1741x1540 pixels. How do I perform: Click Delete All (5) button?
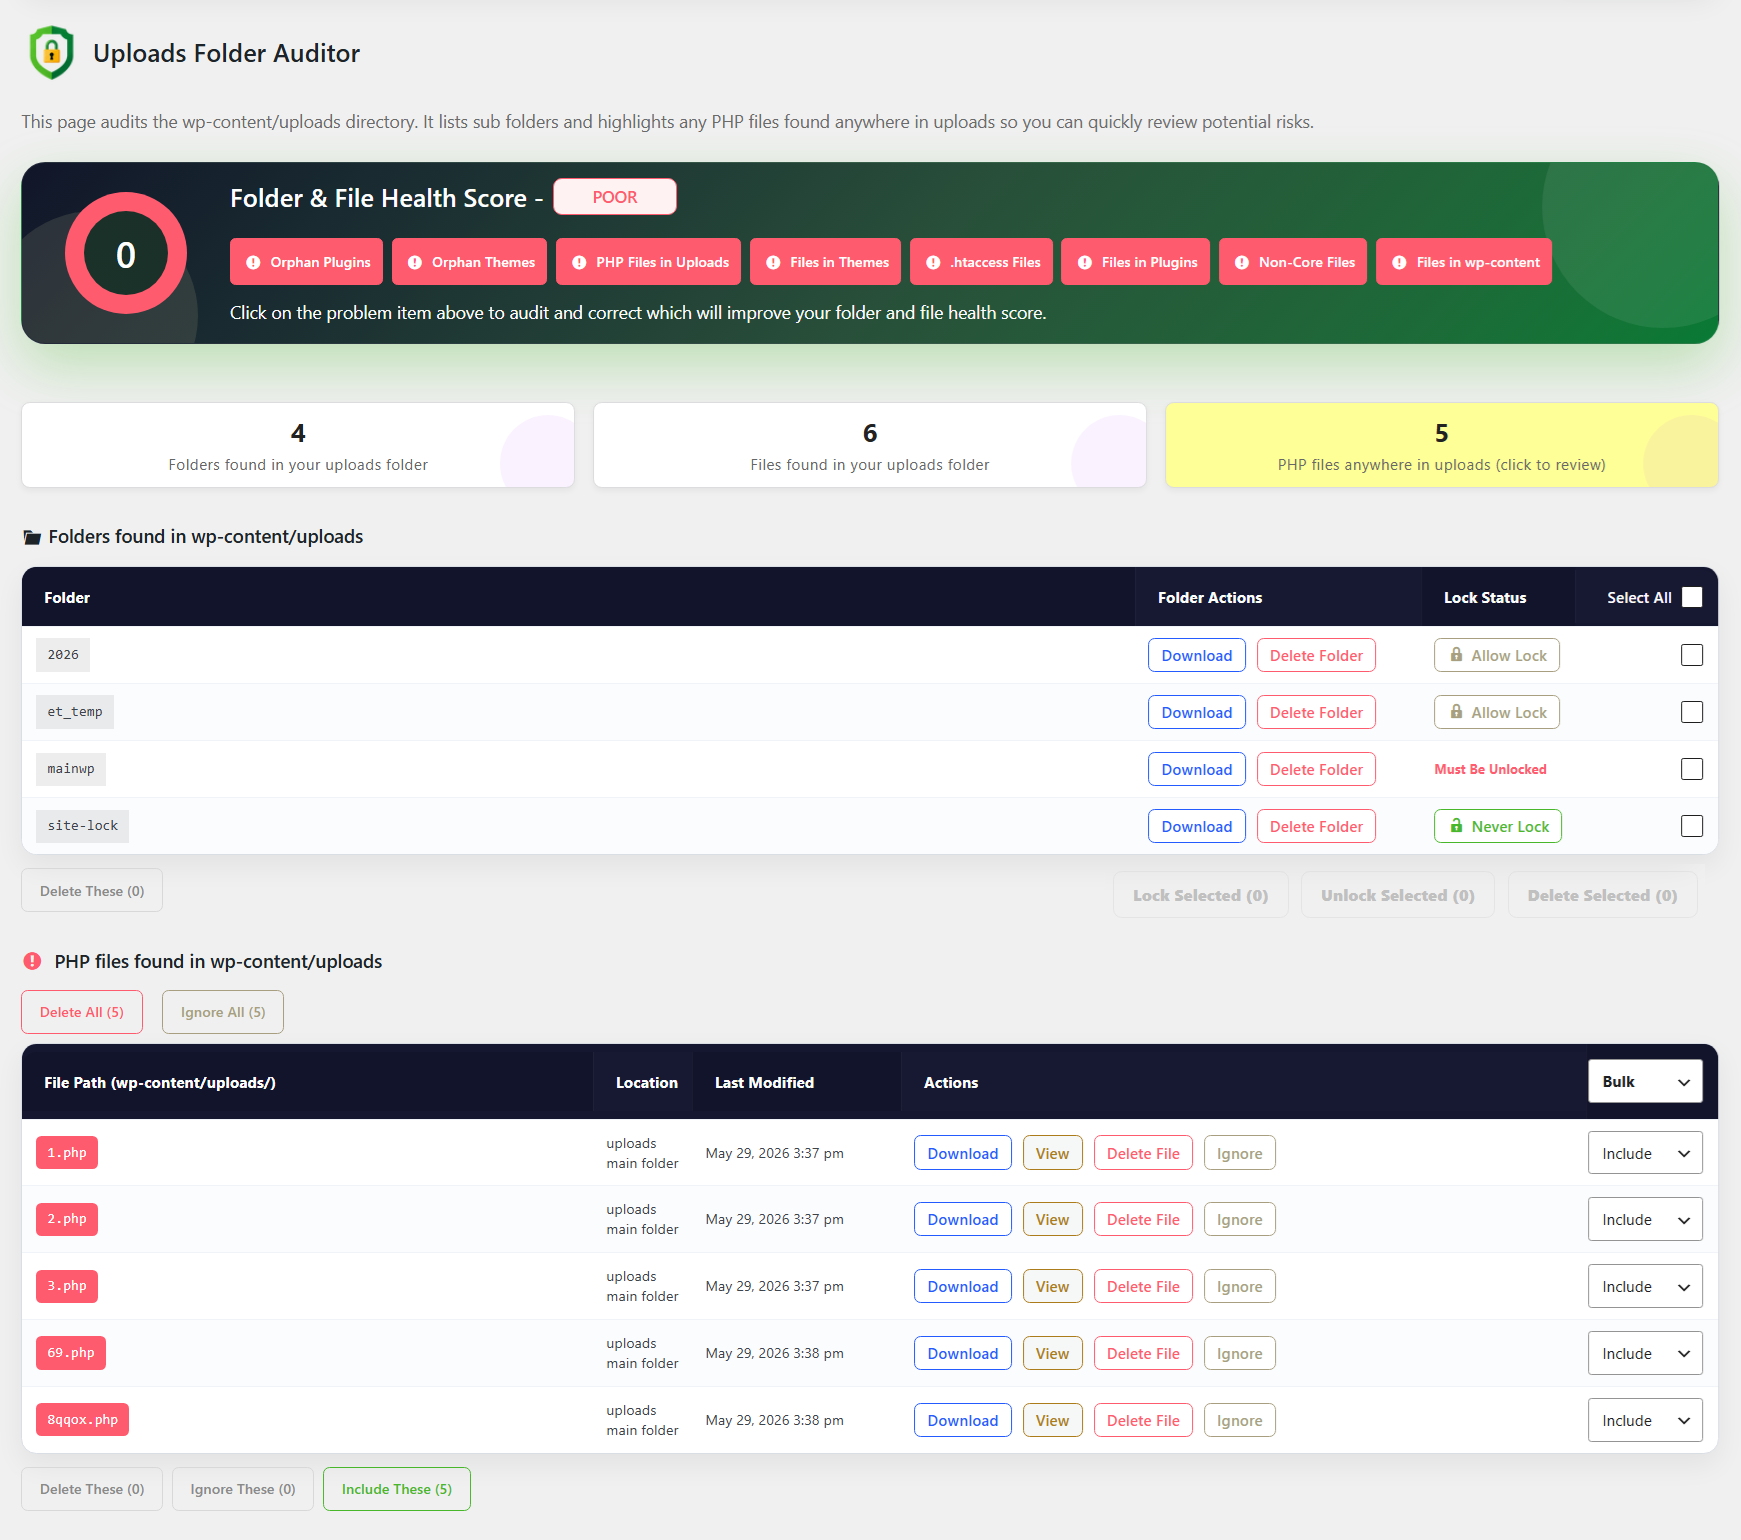82,1012
